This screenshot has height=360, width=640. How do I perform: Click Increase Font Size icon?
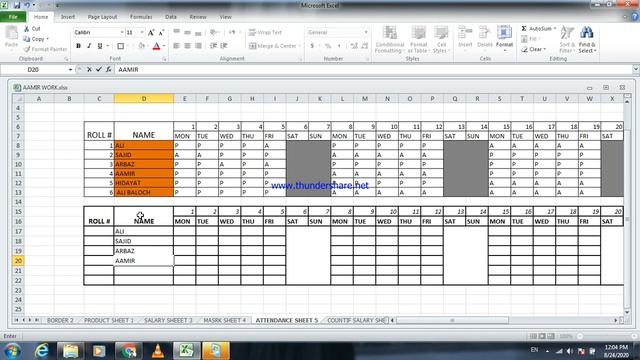point(151,33)
